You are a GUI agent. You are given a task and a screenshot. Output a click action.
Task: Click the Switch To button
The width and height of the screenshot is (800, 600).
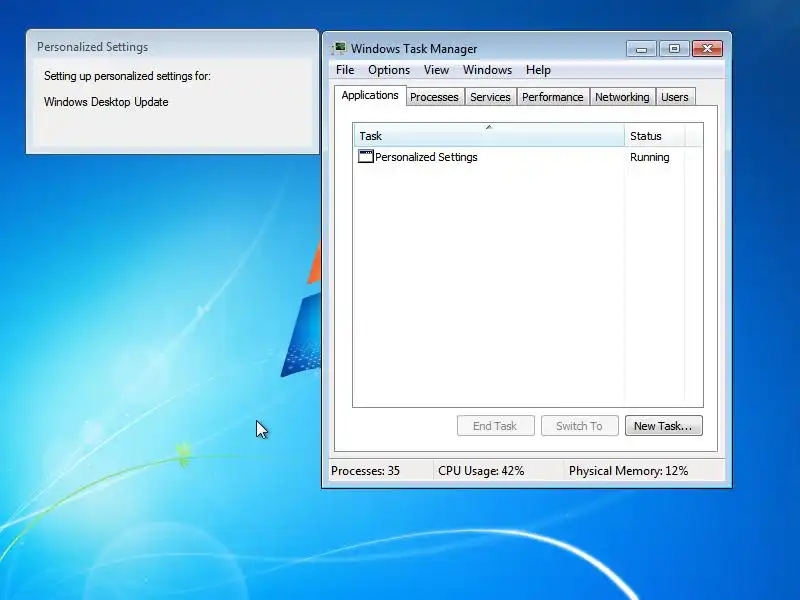pos(580,426)
